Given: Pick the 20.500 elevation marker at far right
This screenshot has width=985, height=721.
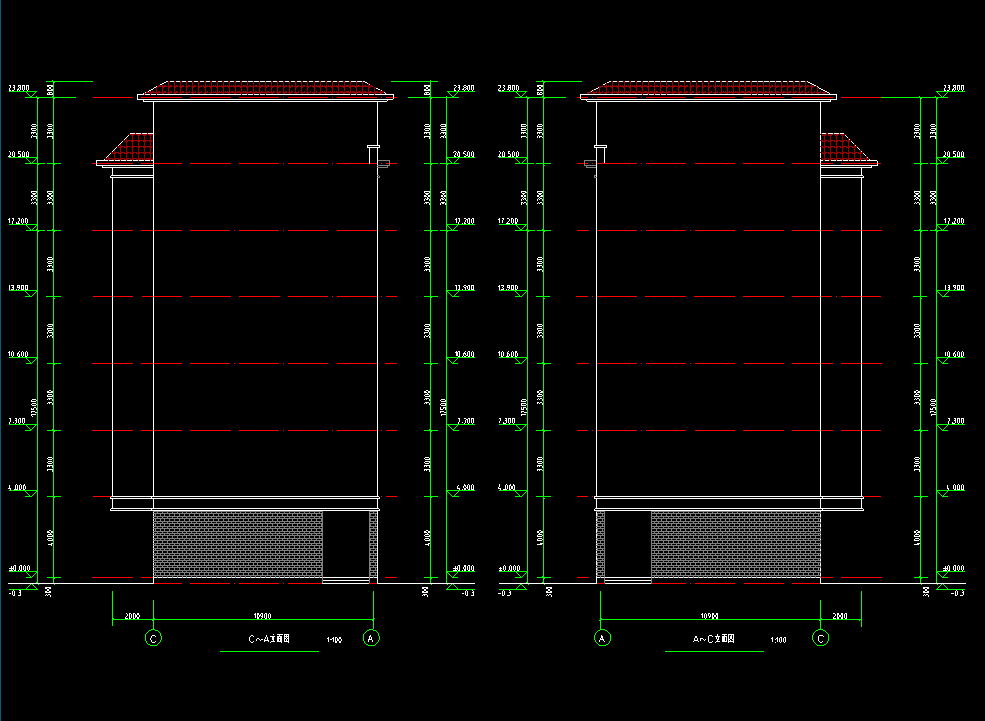Looking at the screenshot, I should coord(953,155).
